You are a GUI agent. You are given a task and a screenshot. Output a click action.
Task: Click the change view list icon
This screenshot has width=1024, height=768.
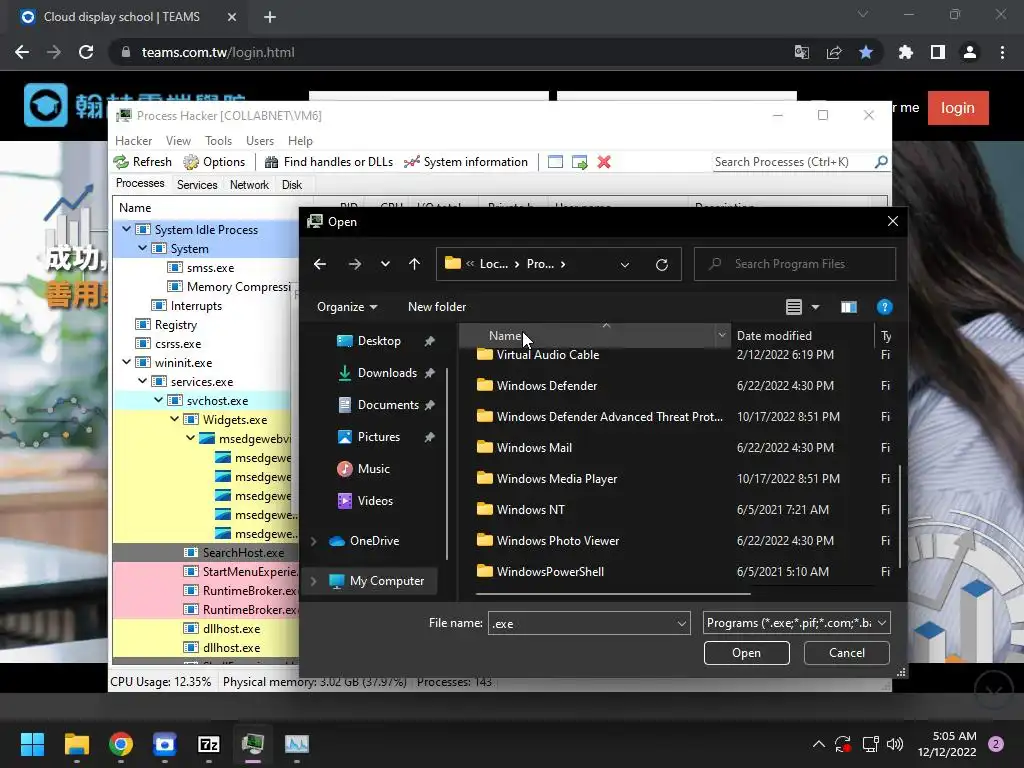point(793,307)
